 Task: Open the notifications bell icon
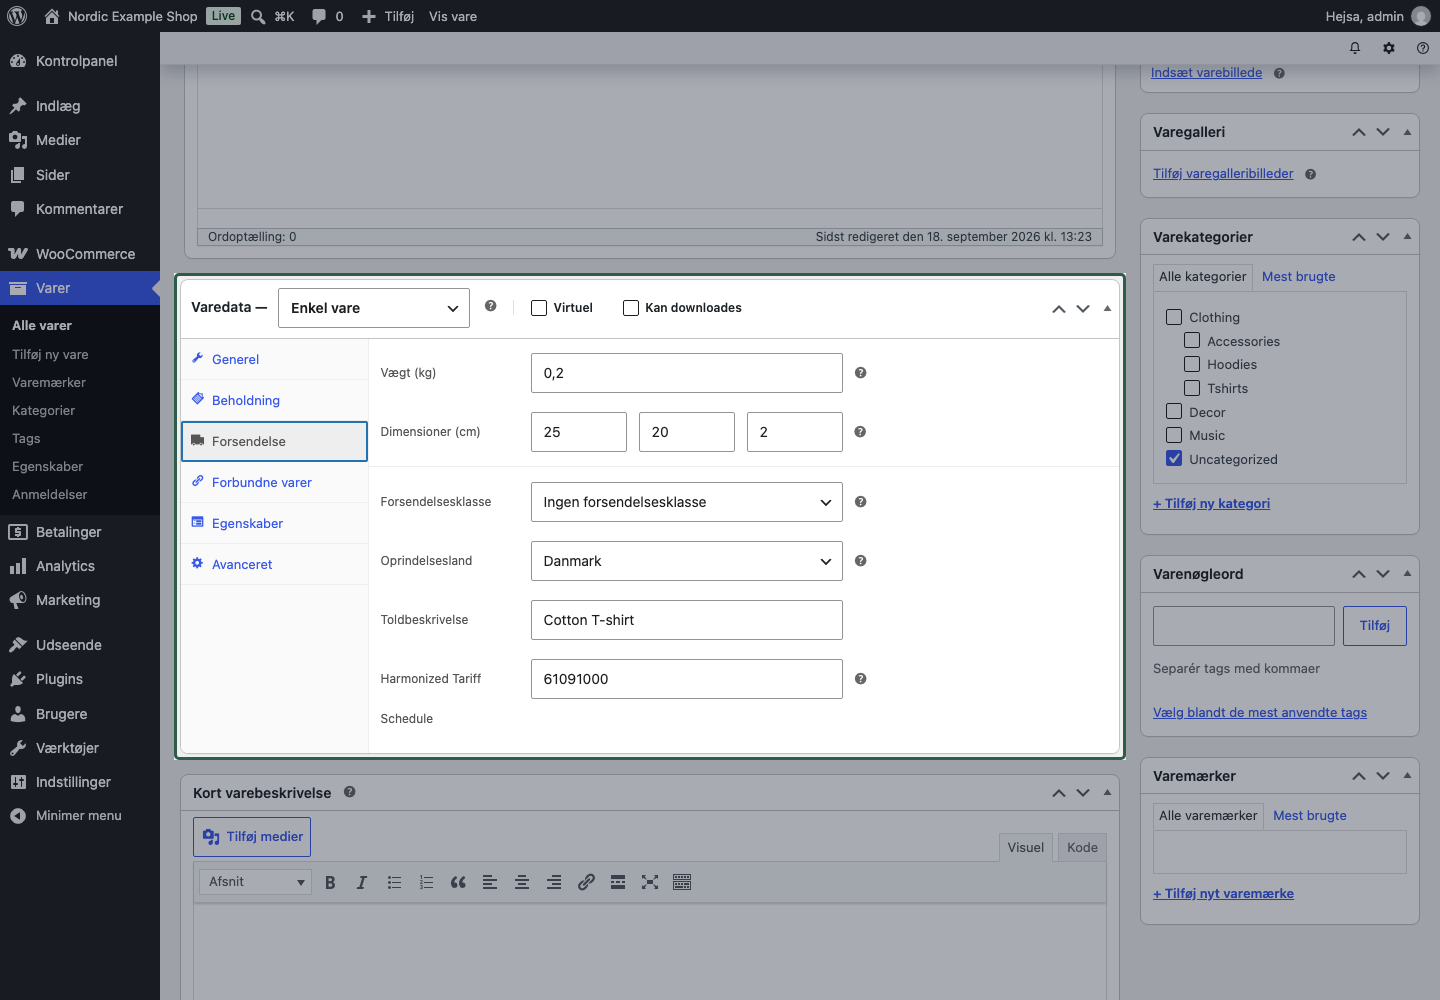click(x=1355, y=48)
